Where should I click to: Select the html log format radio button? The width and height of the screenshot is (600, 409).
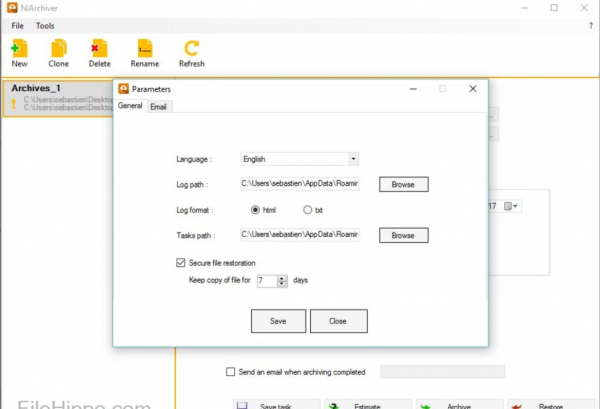pos(255,210)
